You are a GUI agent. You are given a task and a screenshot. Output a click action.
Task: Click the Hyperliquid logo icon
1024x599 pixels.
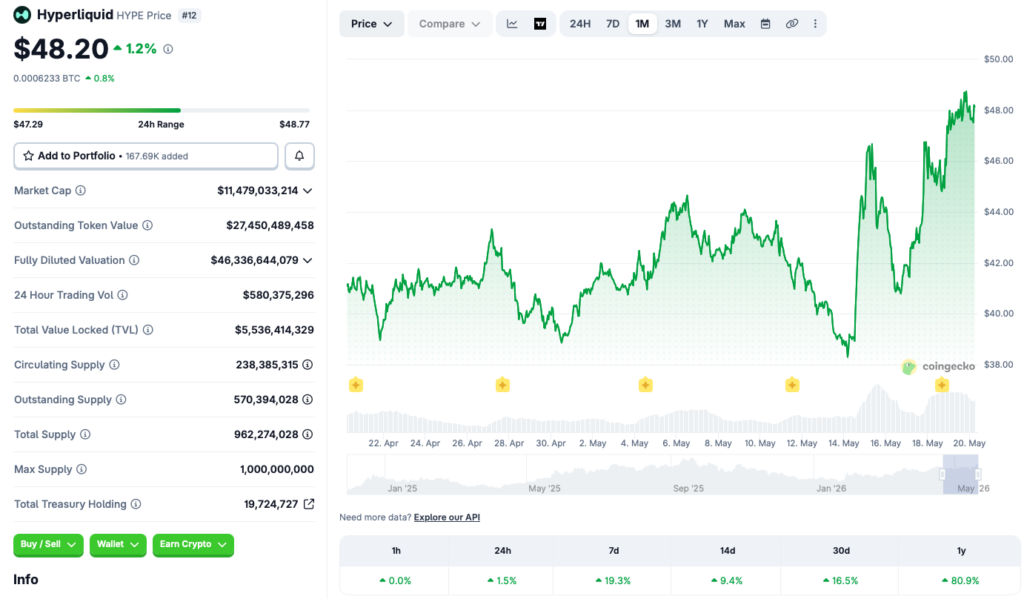[22, 14]
